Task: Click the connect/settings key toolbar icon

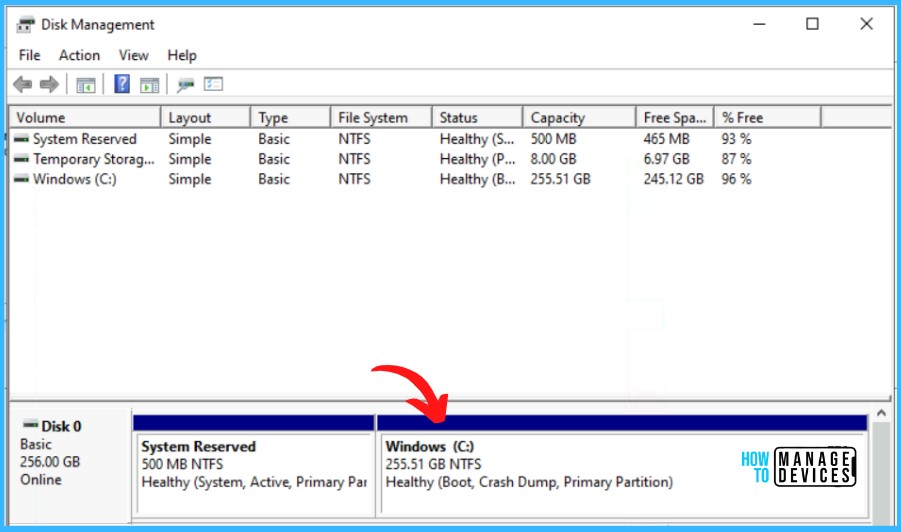Action: coord(185,86)
